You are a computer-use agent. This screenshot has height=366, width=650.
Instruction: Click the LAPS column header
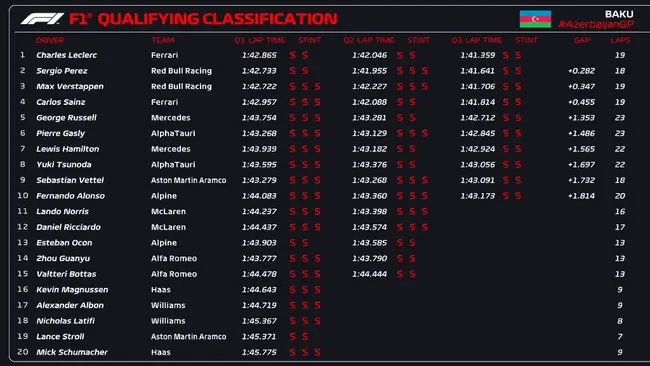(x=620, y=40)
